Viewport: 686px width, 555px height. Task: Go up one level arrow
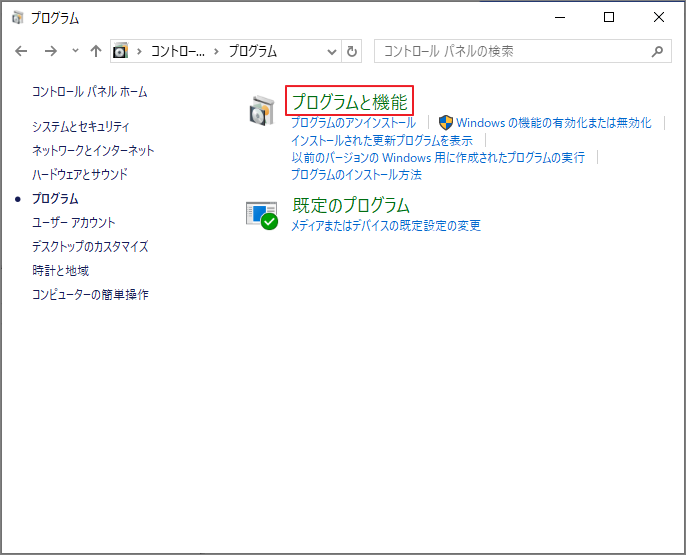click(x=96, y=51)
